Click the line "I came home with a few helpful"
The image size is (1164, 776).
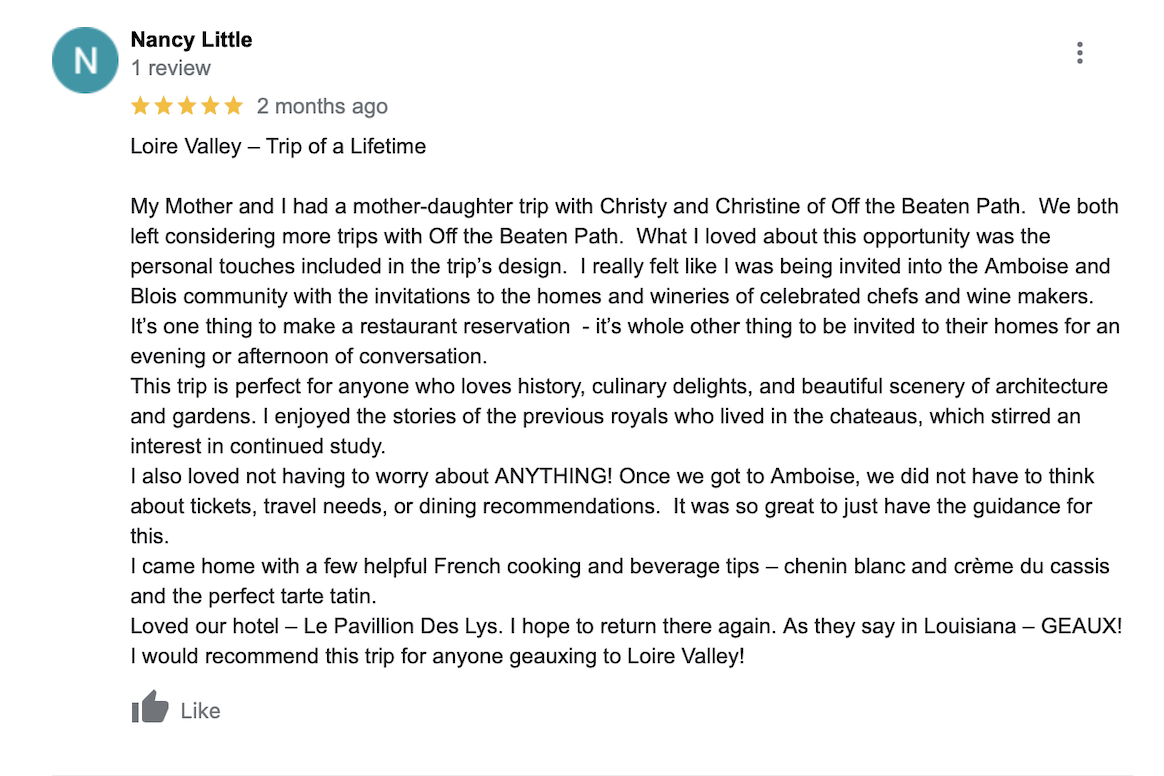620,566
